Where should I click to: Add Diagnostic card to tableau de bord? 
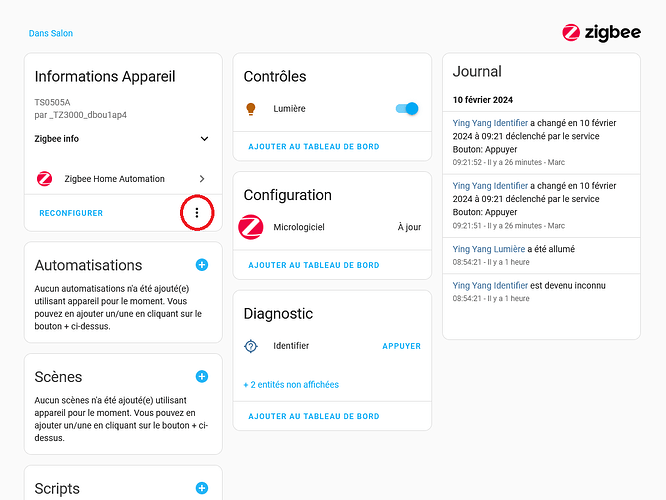314,416
